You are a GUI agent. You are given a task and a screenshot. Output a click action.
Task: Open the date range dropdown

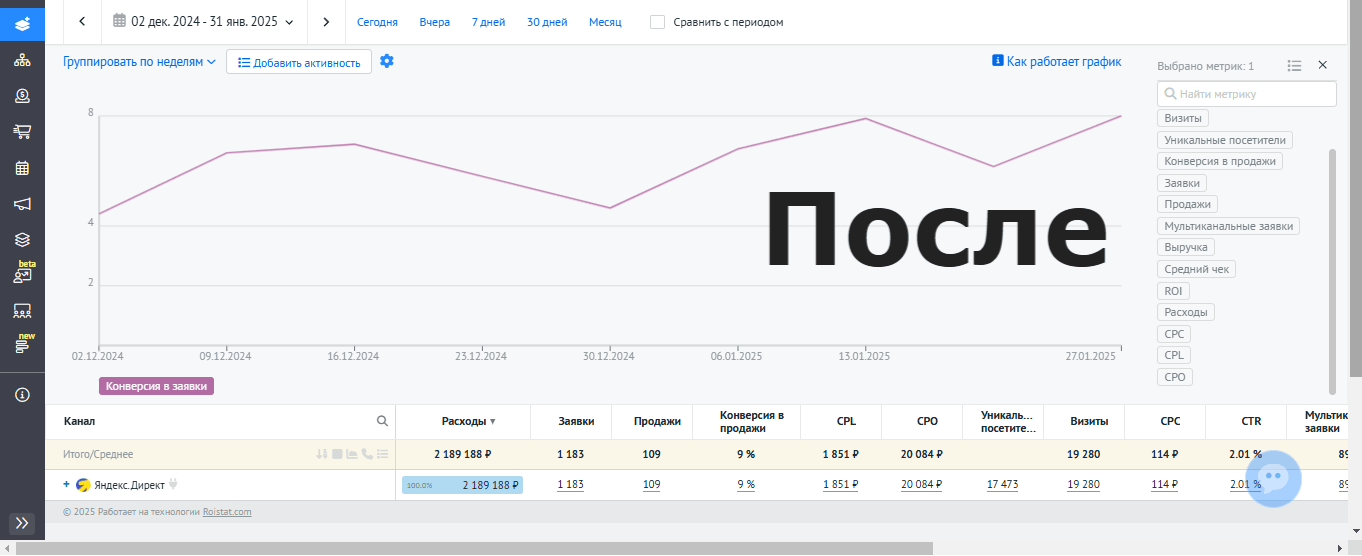pos(204,22)
